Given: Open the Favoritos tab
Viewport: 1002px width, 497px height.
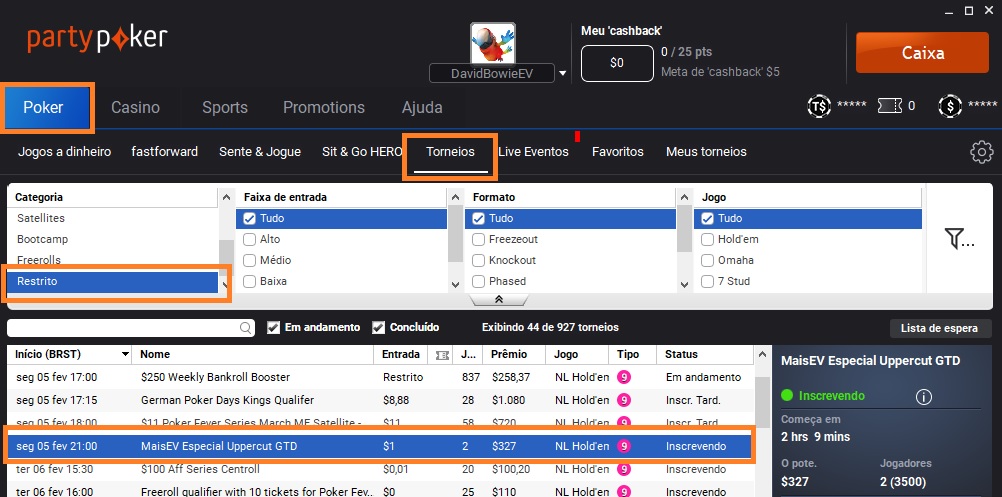Looking at the screenshot, I should (617, 152).
